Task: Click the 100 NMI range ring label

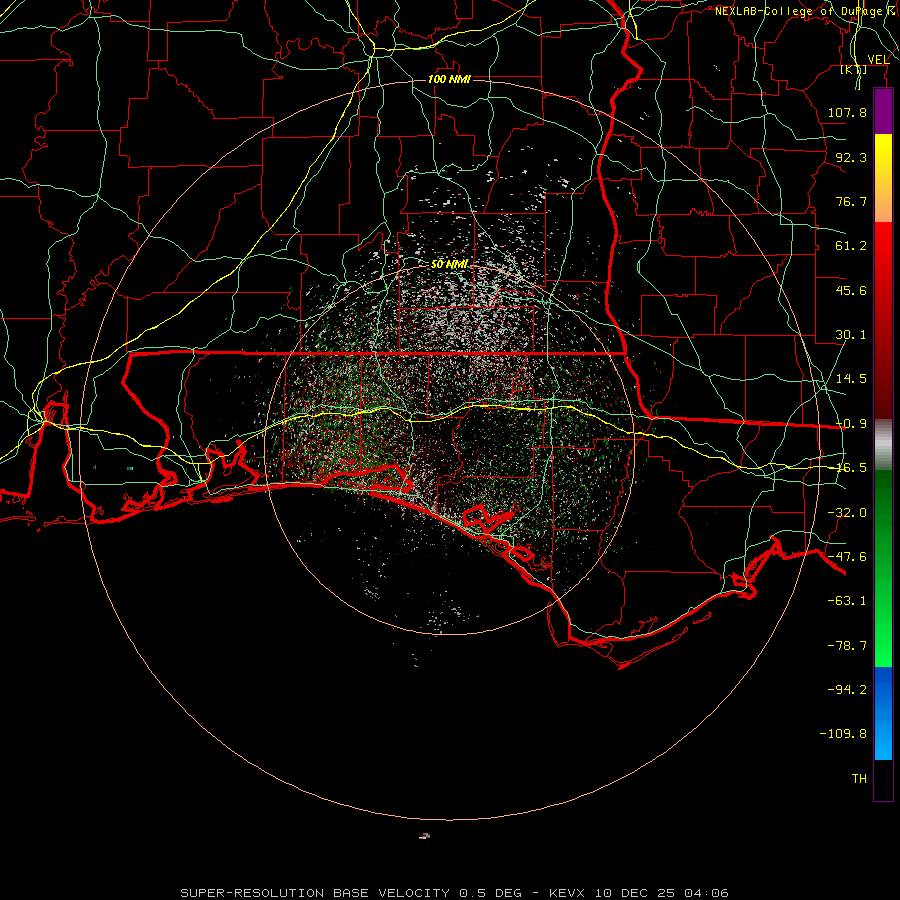Action: 449,79
